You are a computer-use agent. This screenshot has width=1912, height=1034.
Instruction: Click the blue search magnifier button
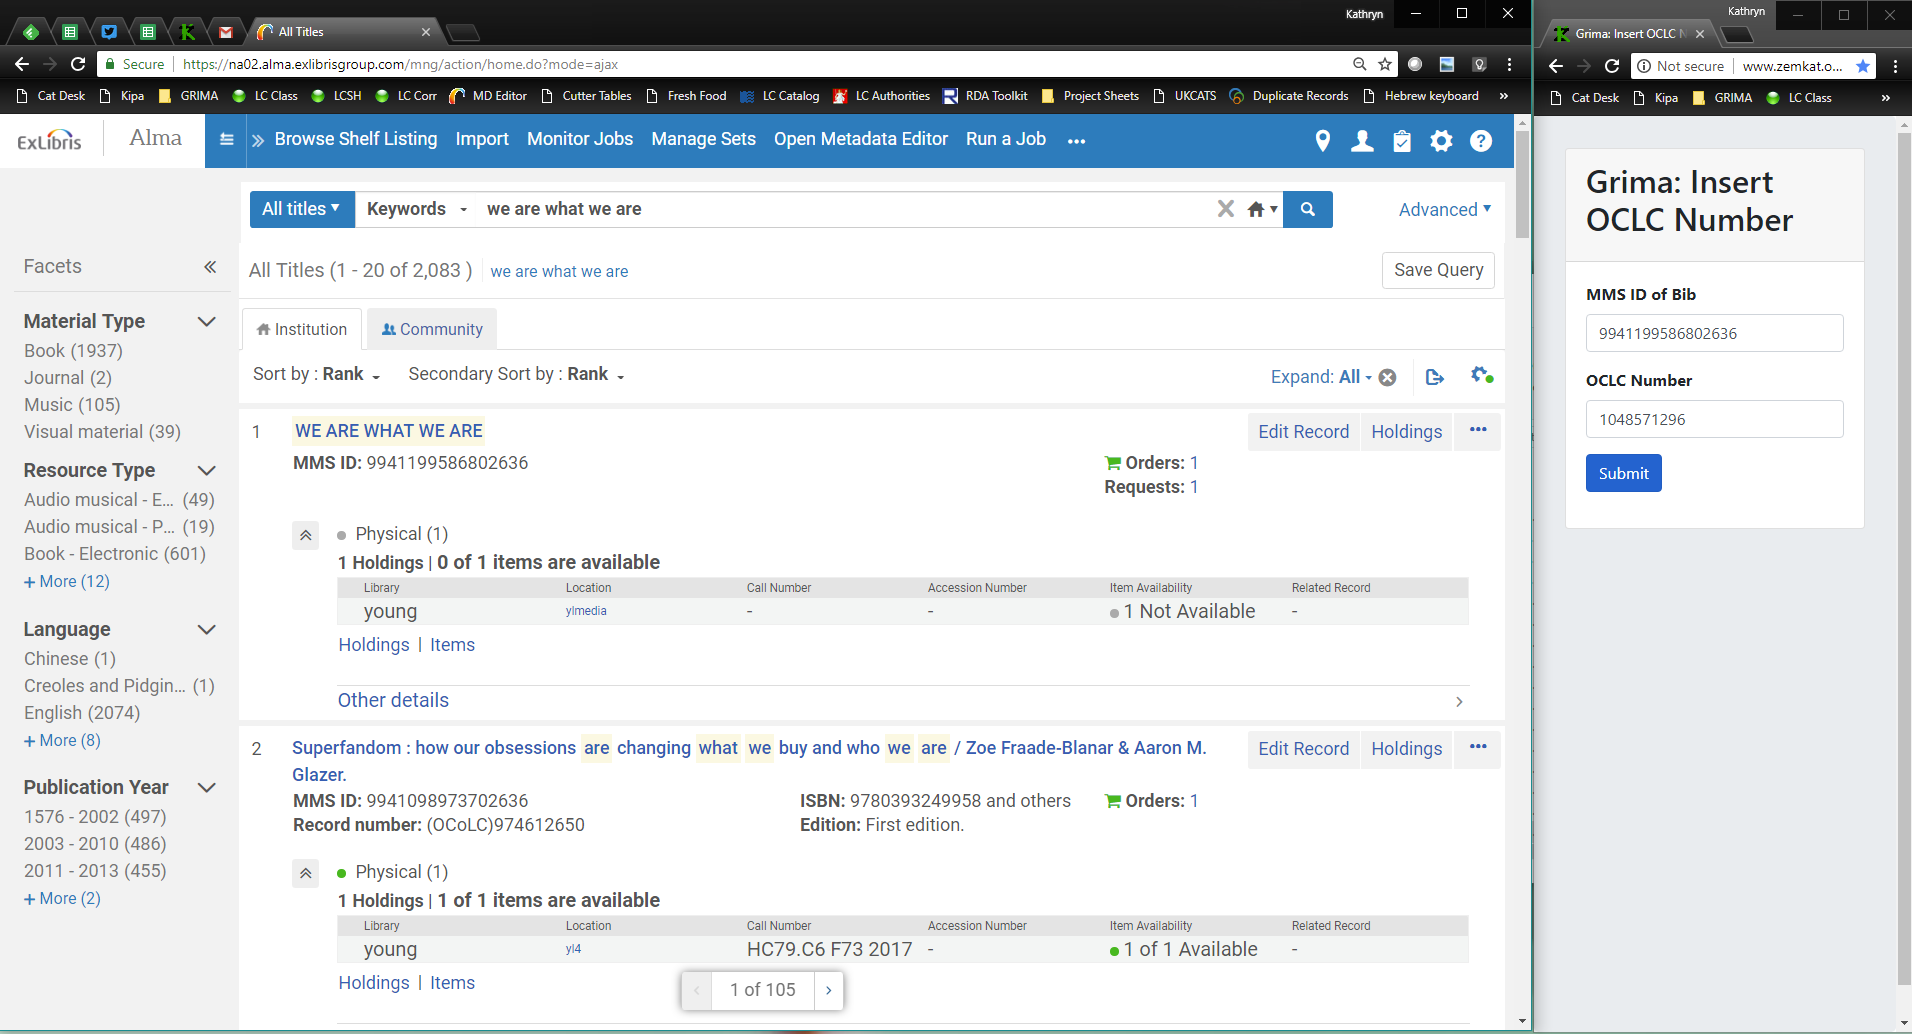[1307, 209]
